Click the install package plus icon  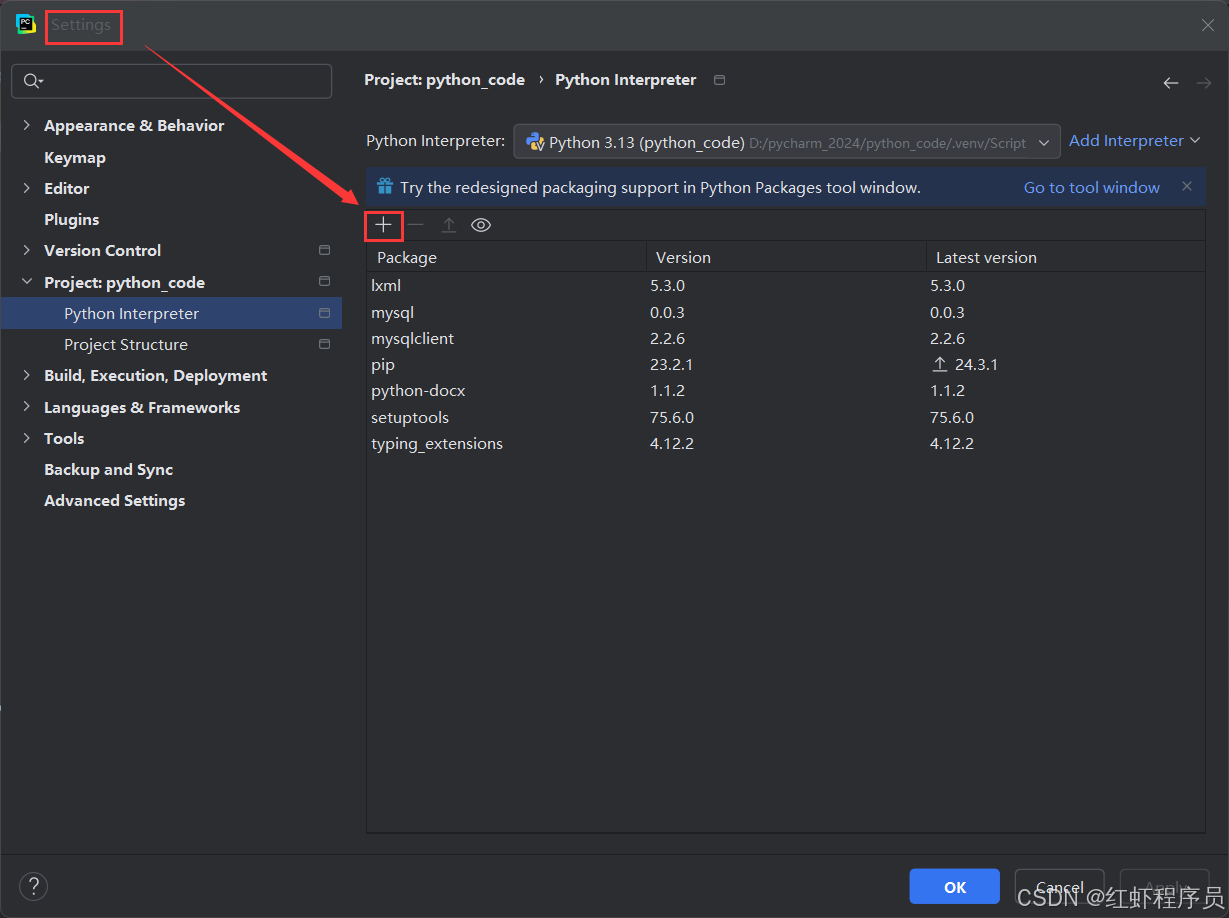click(x=383, y=226)
